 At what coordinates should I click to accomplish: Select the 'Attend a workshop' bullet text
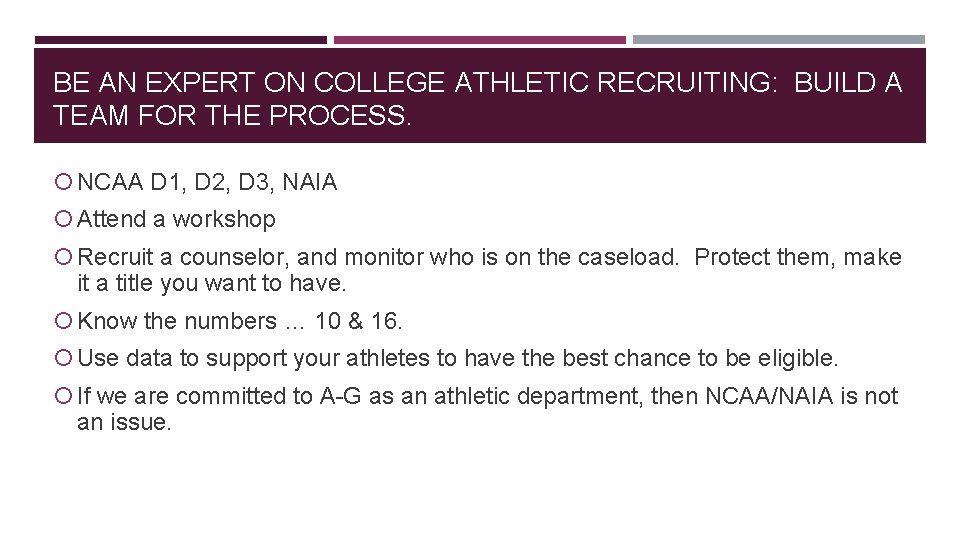tap(176, 219)
